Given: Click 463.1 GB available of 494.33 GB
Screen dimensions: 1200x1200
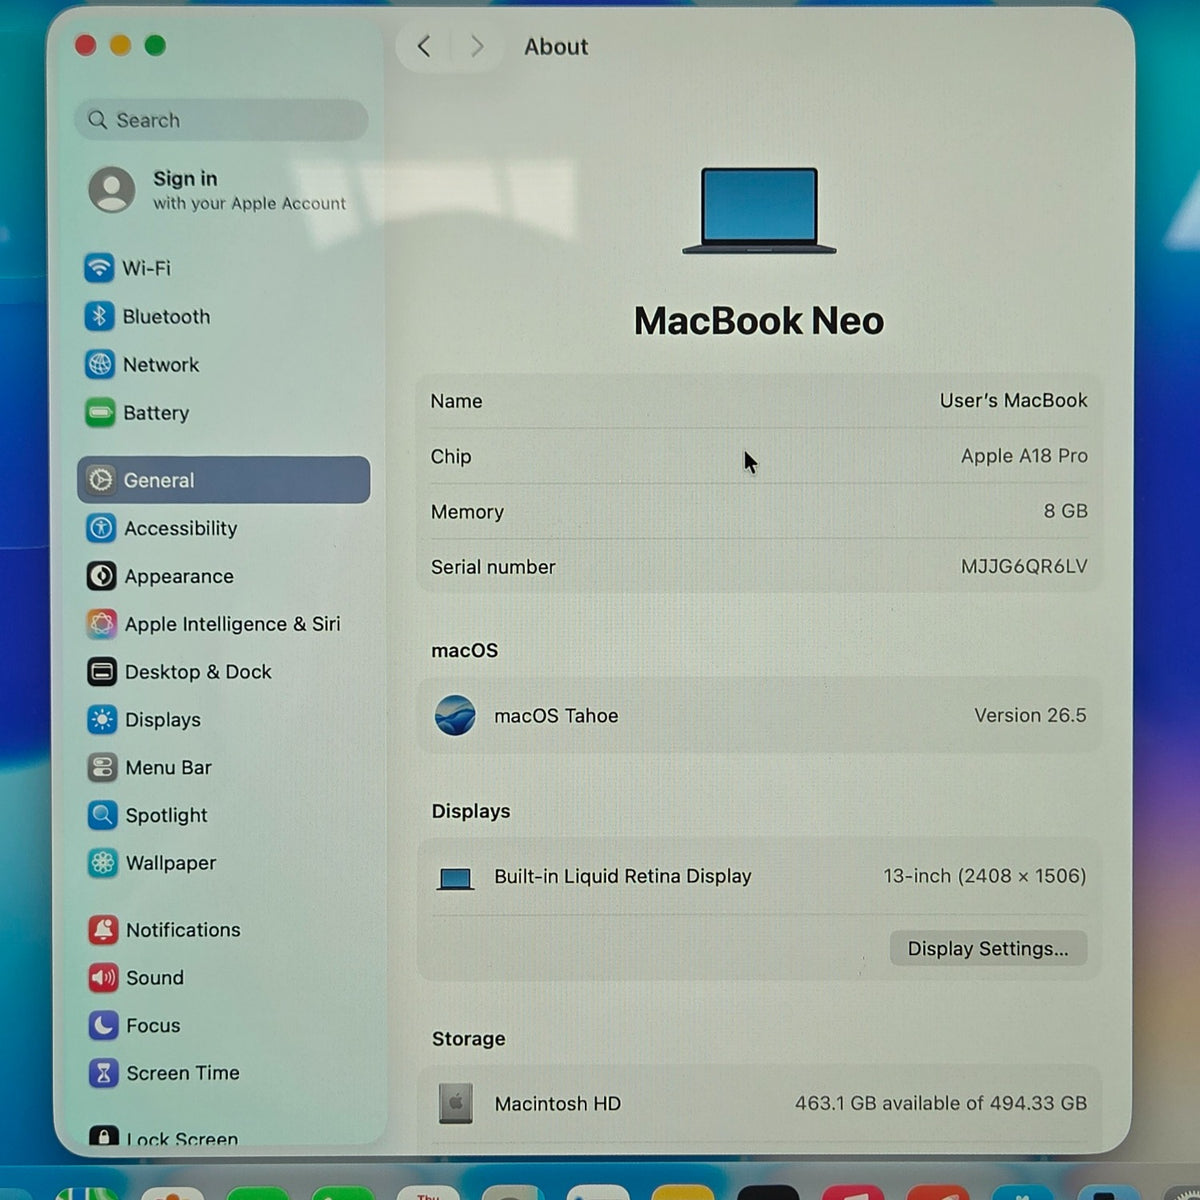Looking at the screenshot, I should click(941, 1103).
